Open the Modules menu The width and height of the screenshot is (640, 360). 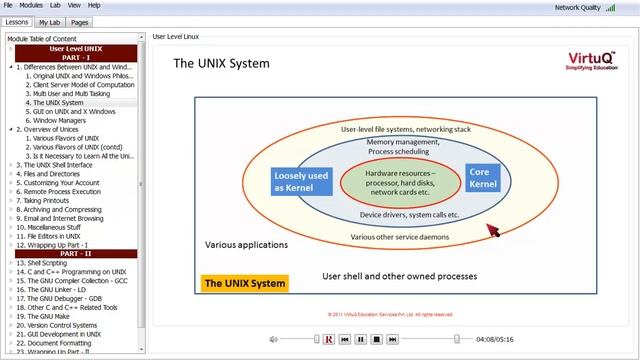(x=31, y=5)
